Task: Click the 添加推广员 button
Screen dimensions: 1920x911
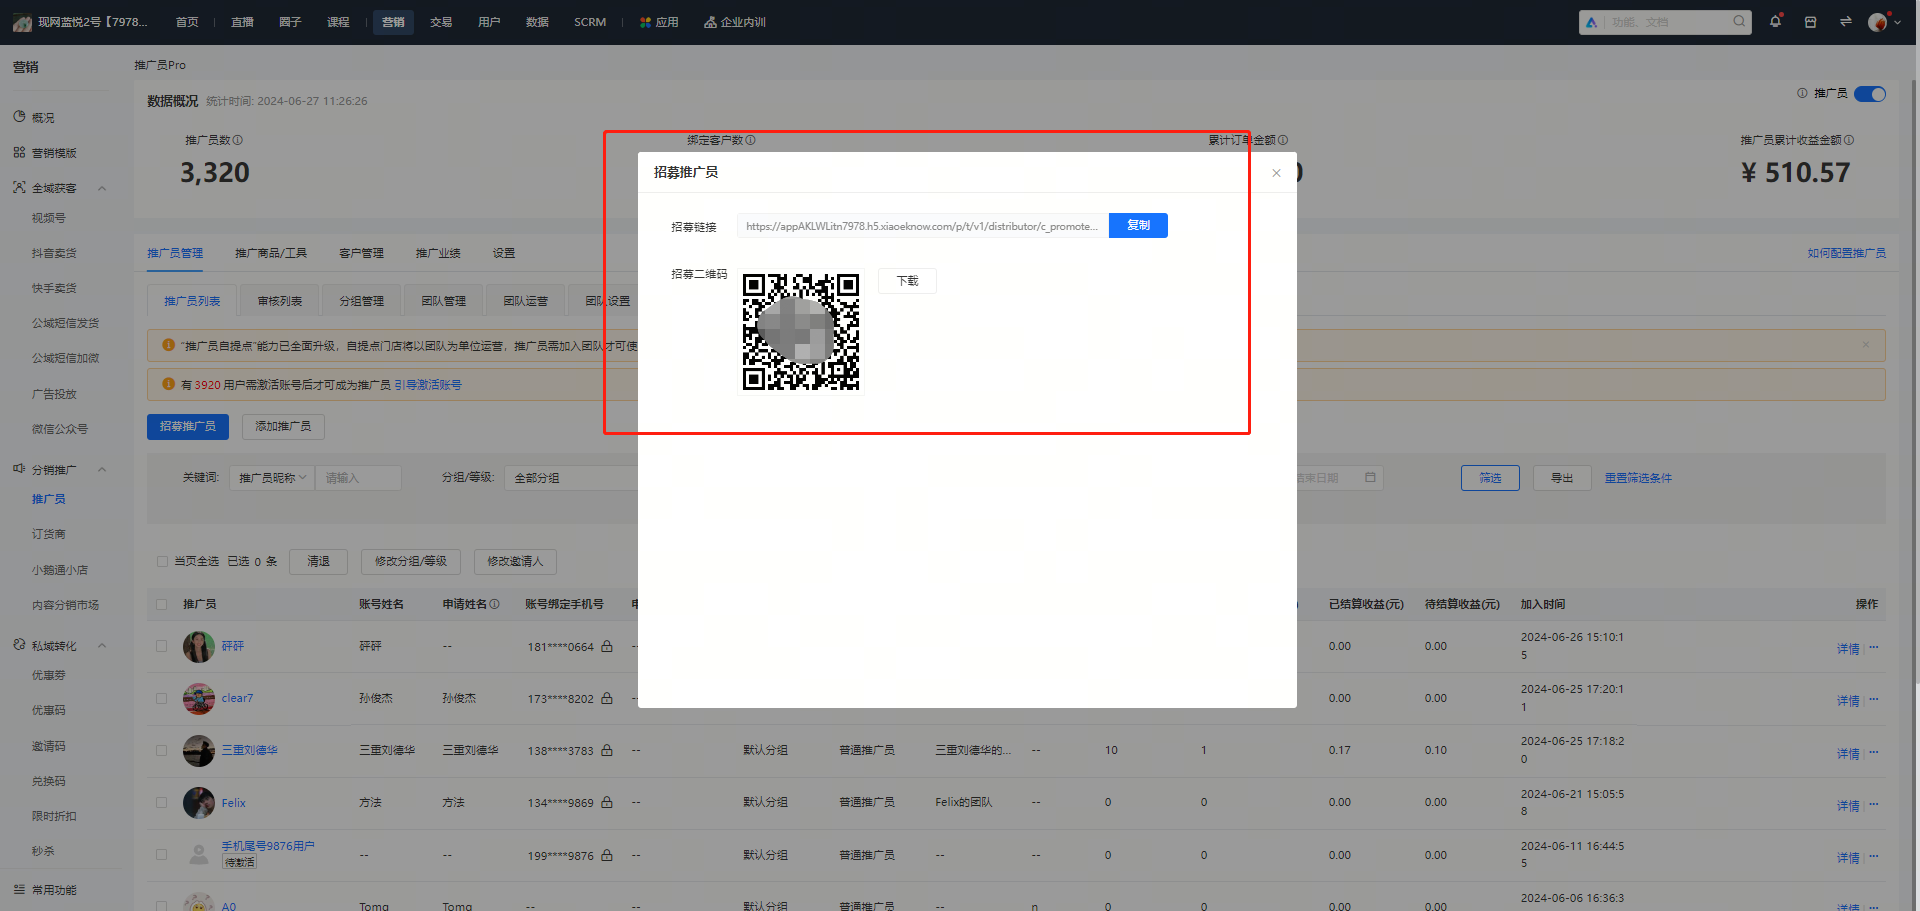Action: 283,426
